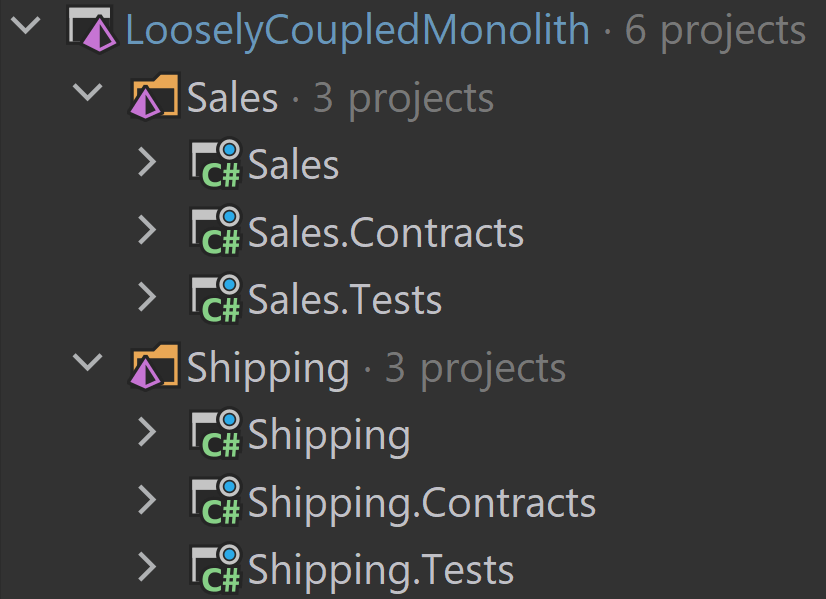Click the Sales C# project icon

[x=215, y=164]
